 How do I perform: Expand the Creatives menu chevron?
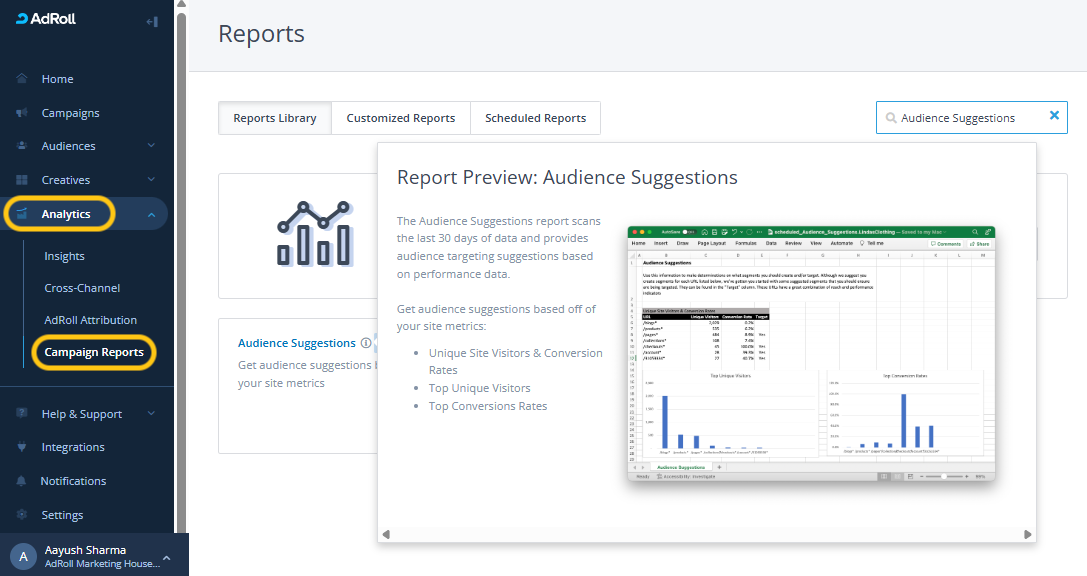coord(151,180)
